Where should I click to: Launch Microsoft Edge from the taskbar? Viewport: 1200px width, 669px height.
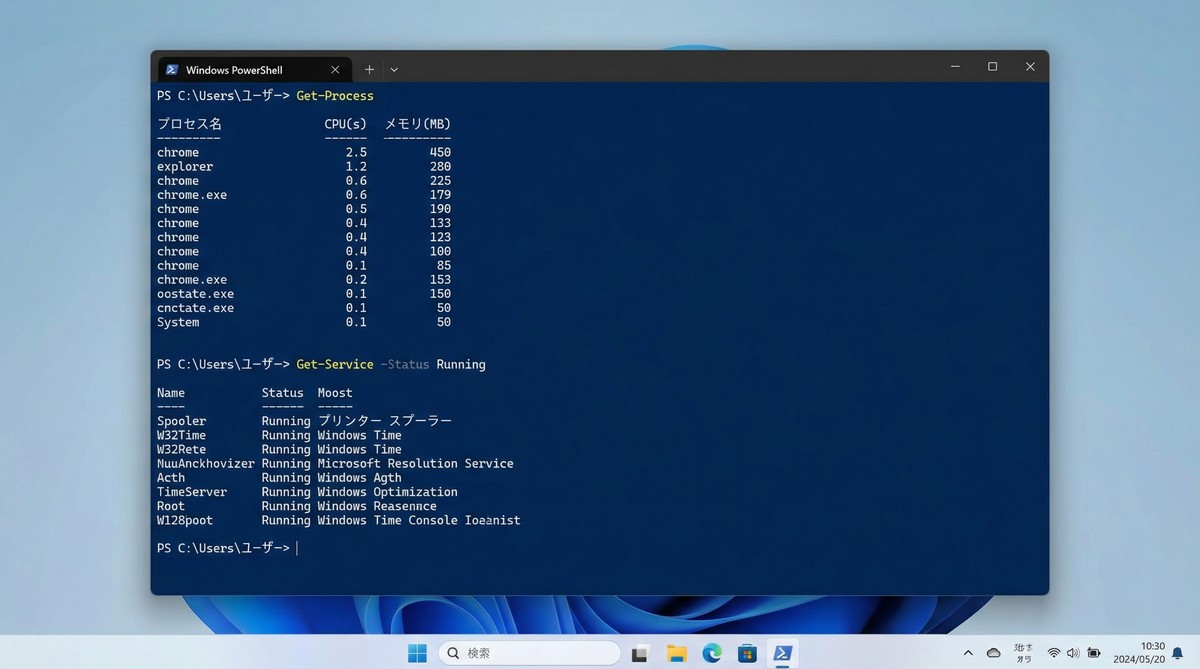(712, 653)
